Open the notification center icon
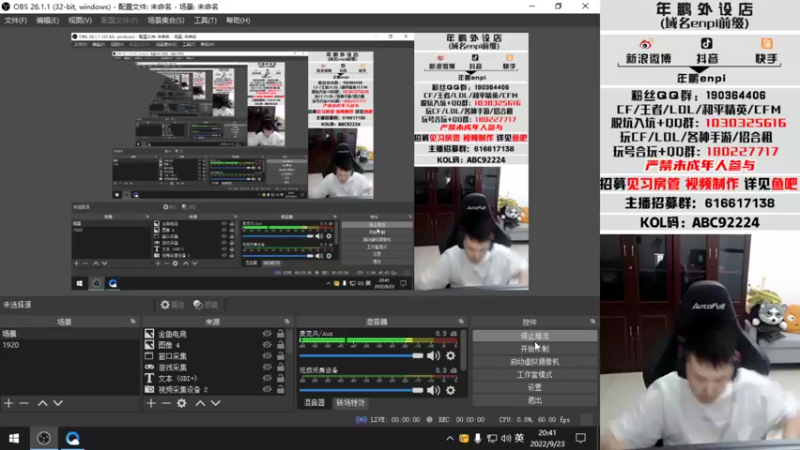The width and height of the screenshot is (800, 450). [x=581, y=438]
